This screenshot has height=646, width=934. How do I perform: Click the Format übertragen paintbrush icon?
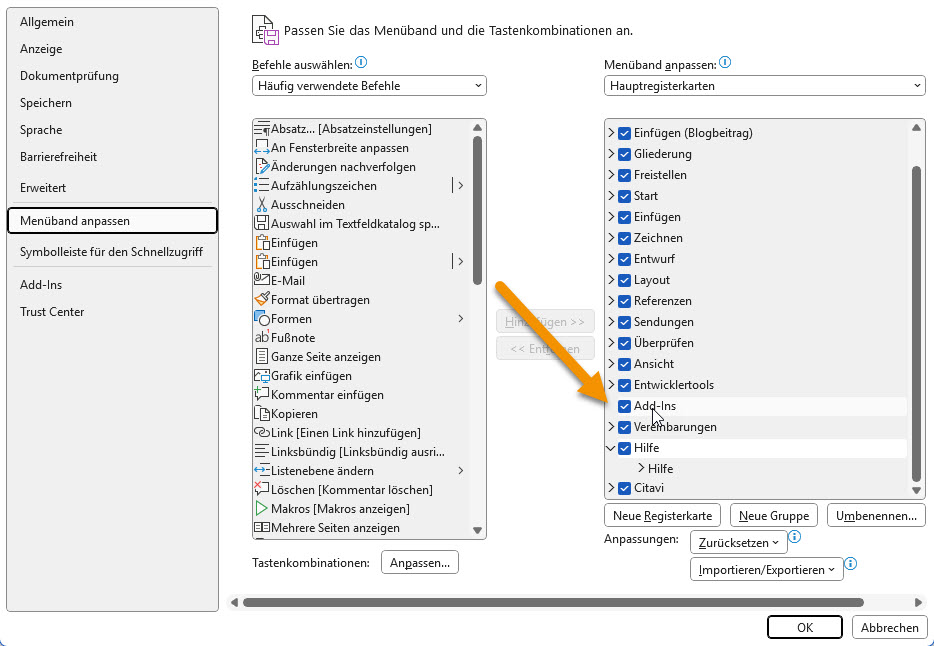[262, 300]
